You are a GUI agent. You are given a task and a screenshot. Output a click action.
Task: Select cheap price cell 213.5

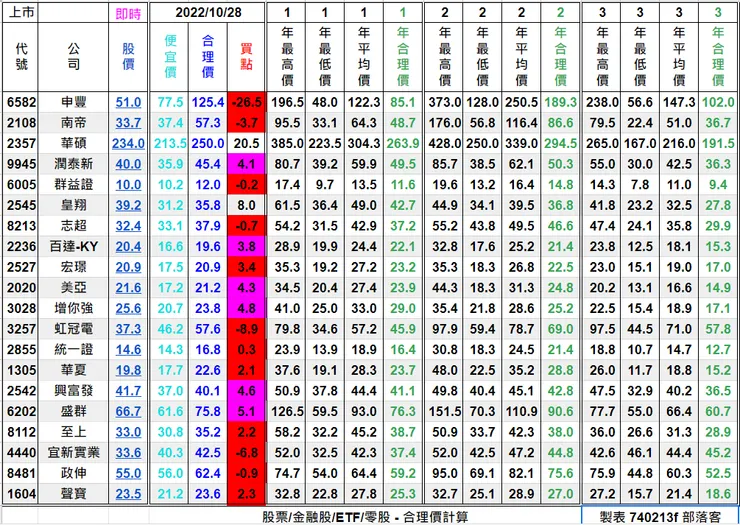coord(169,143)
